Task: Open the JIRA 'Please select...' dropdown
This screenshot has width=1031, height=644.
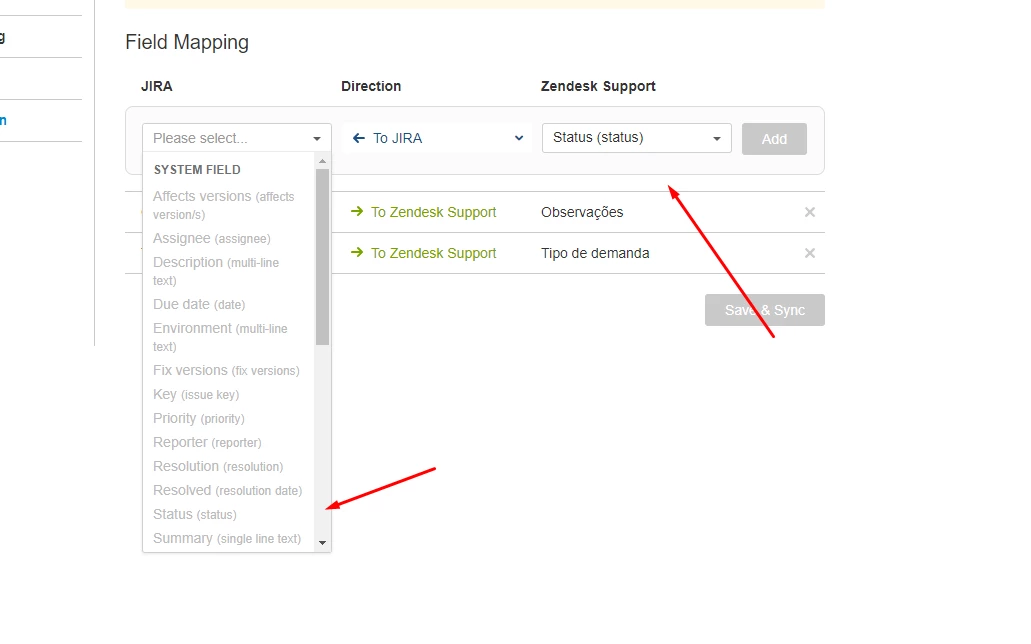Action: (237, 138)
